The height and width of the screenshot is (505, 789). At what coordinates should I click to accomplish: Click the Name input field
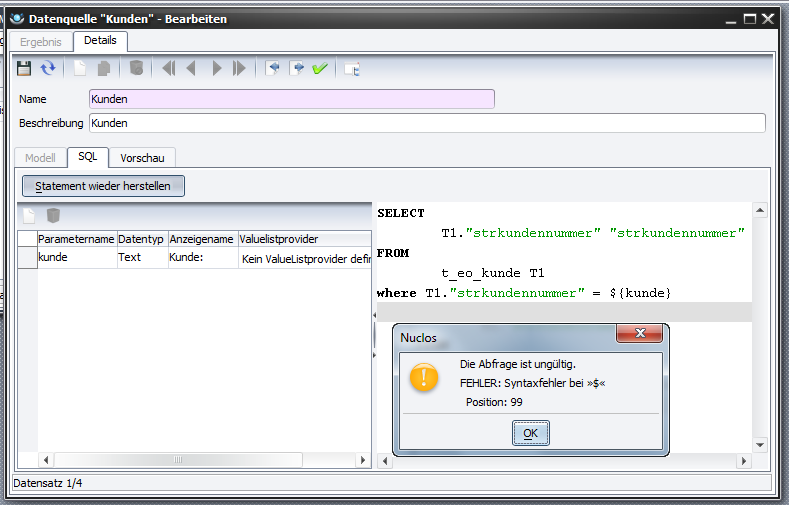292,99
